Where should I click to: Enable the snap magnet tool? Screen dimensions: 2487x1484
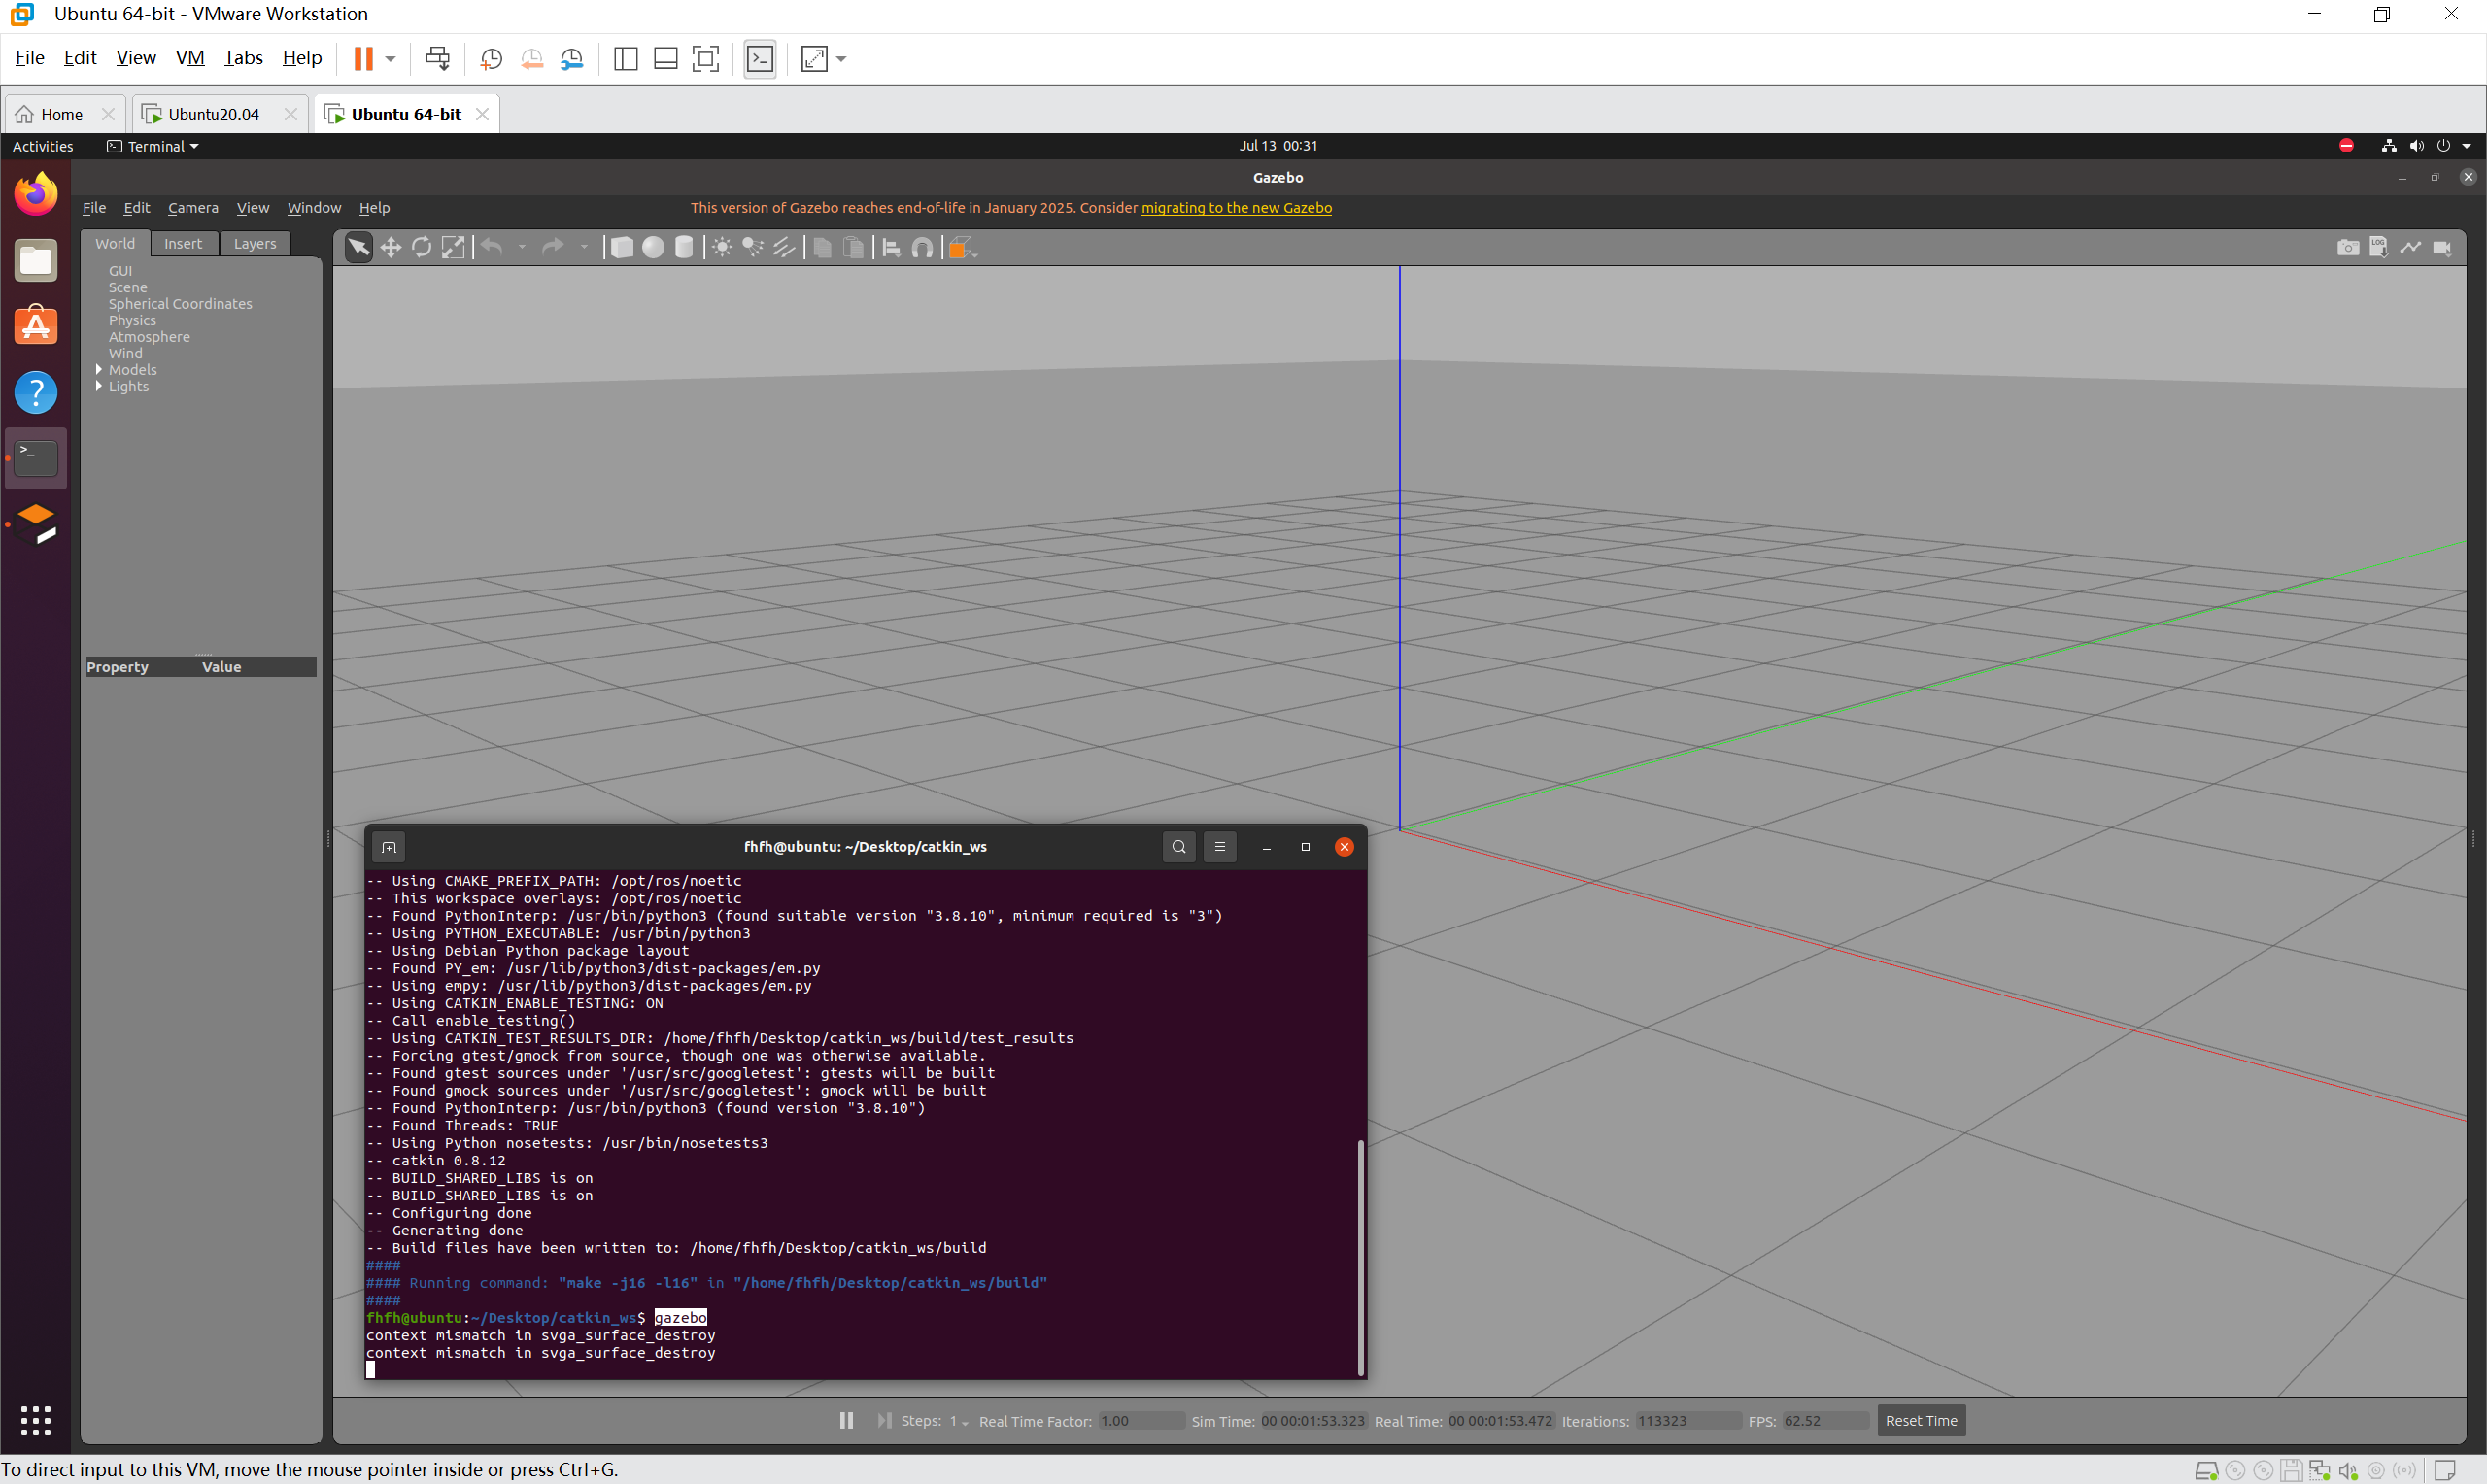pyautogui.click(x=922, y=247)
